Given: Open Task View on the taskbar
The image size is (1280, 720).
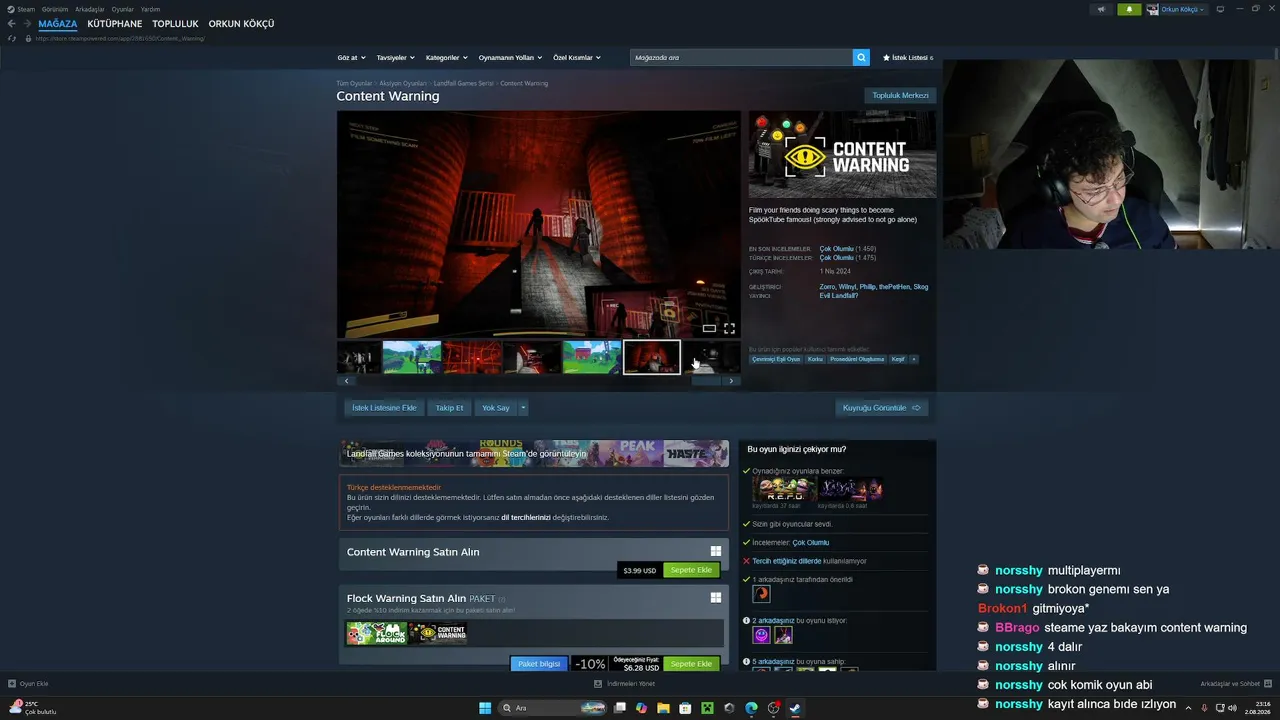Looking at the screenshot, I should pos(620,708).
